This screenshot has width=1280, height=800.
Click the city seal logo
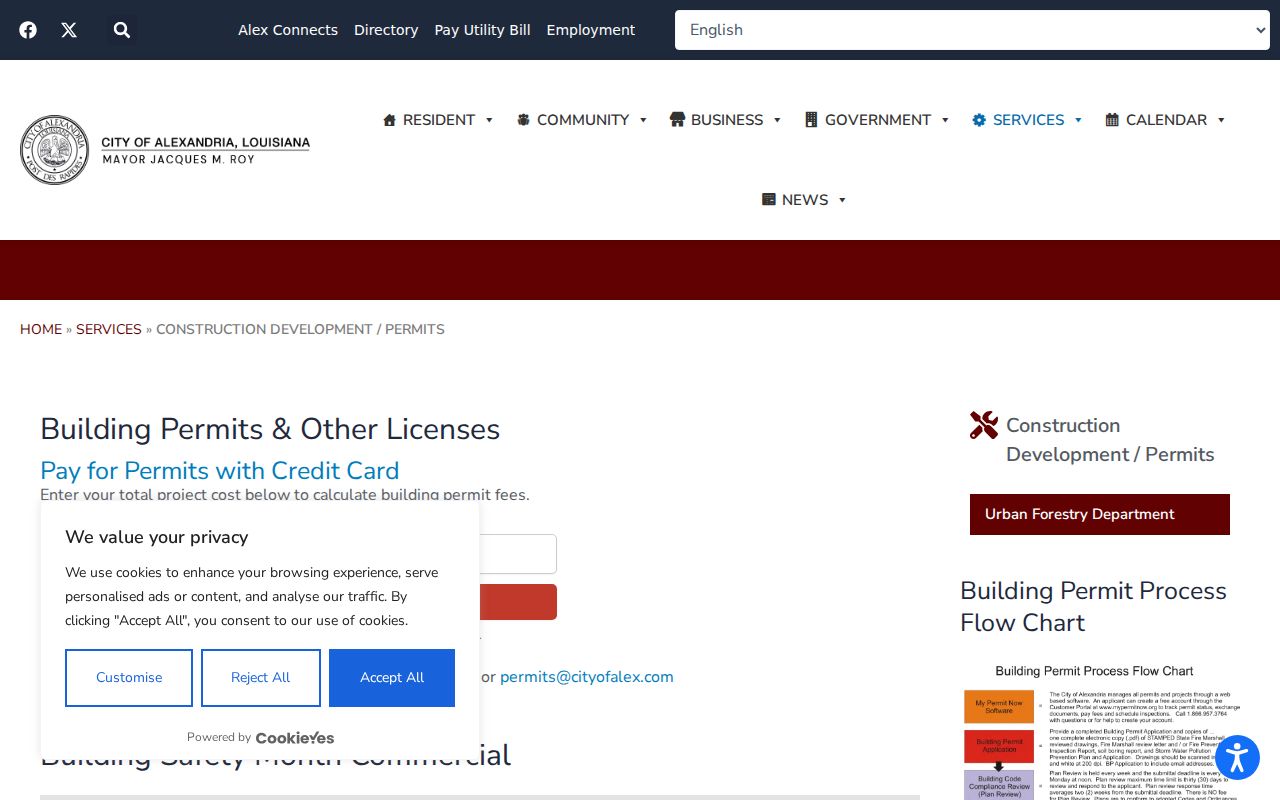[55, 150]
